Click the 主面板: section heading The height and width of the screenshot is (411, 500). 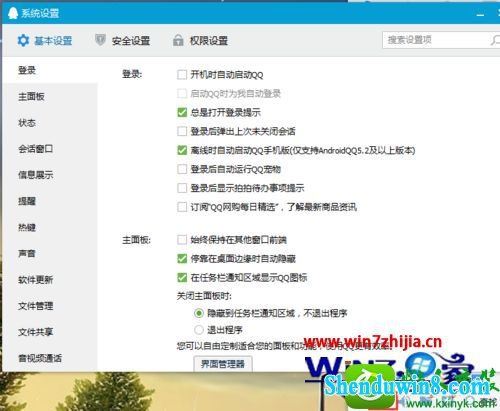136,240
